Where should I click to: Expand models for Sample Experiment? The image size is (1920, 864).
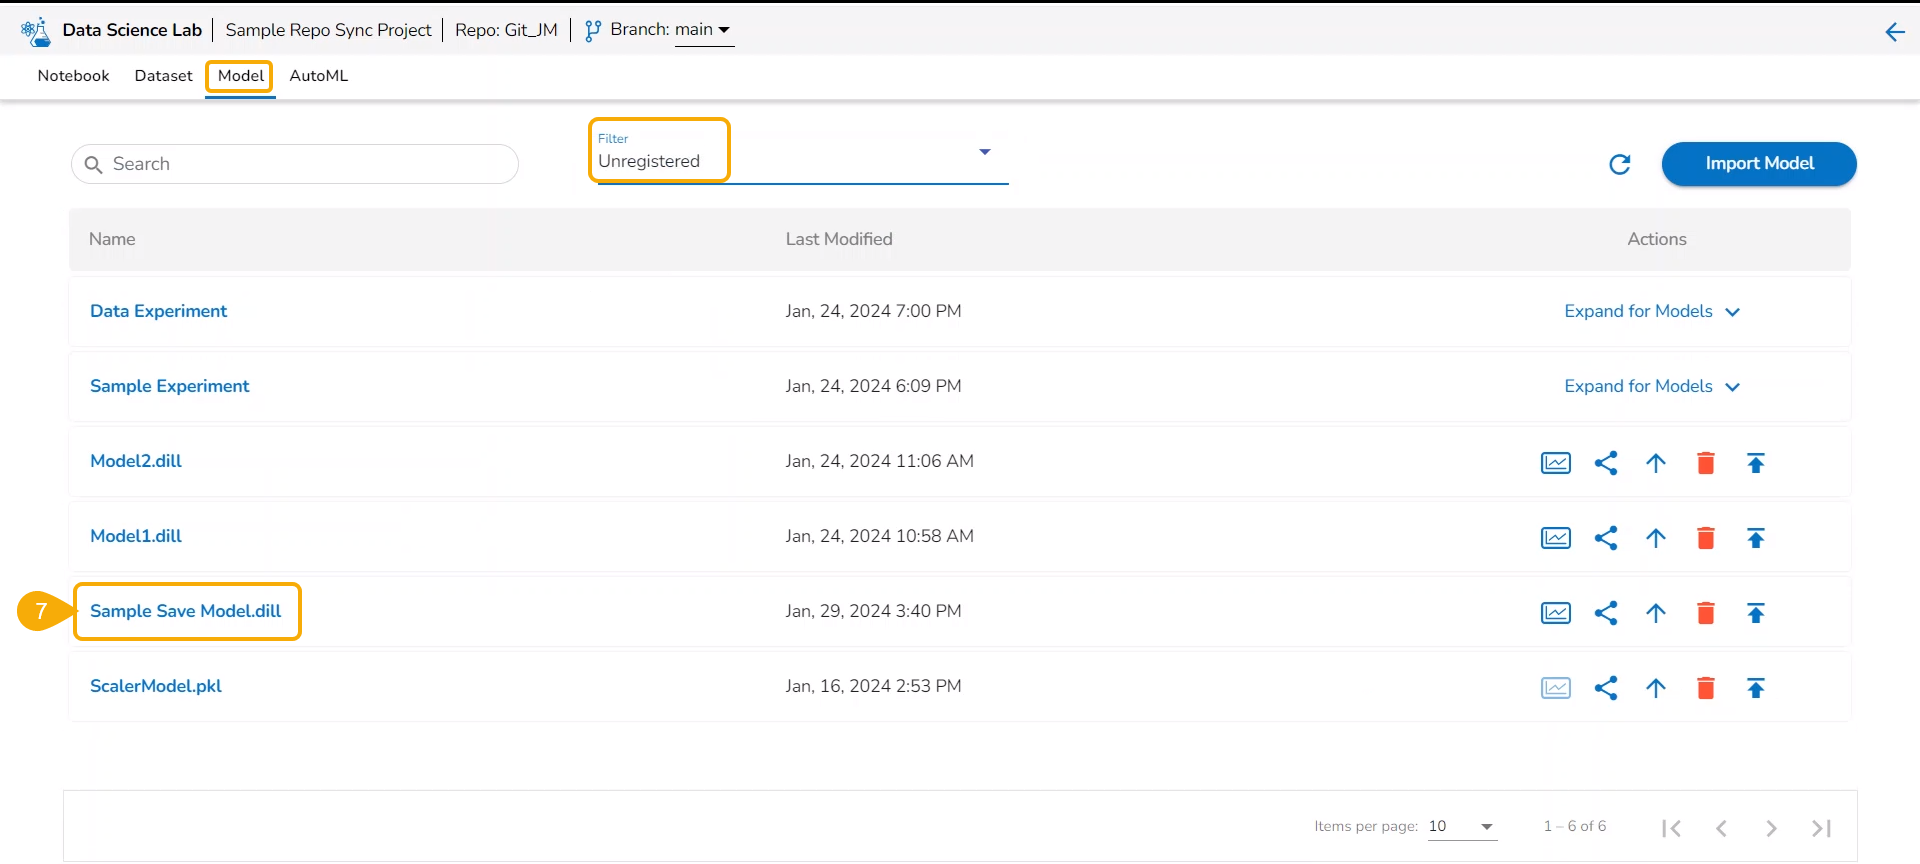click(1651, 387)
